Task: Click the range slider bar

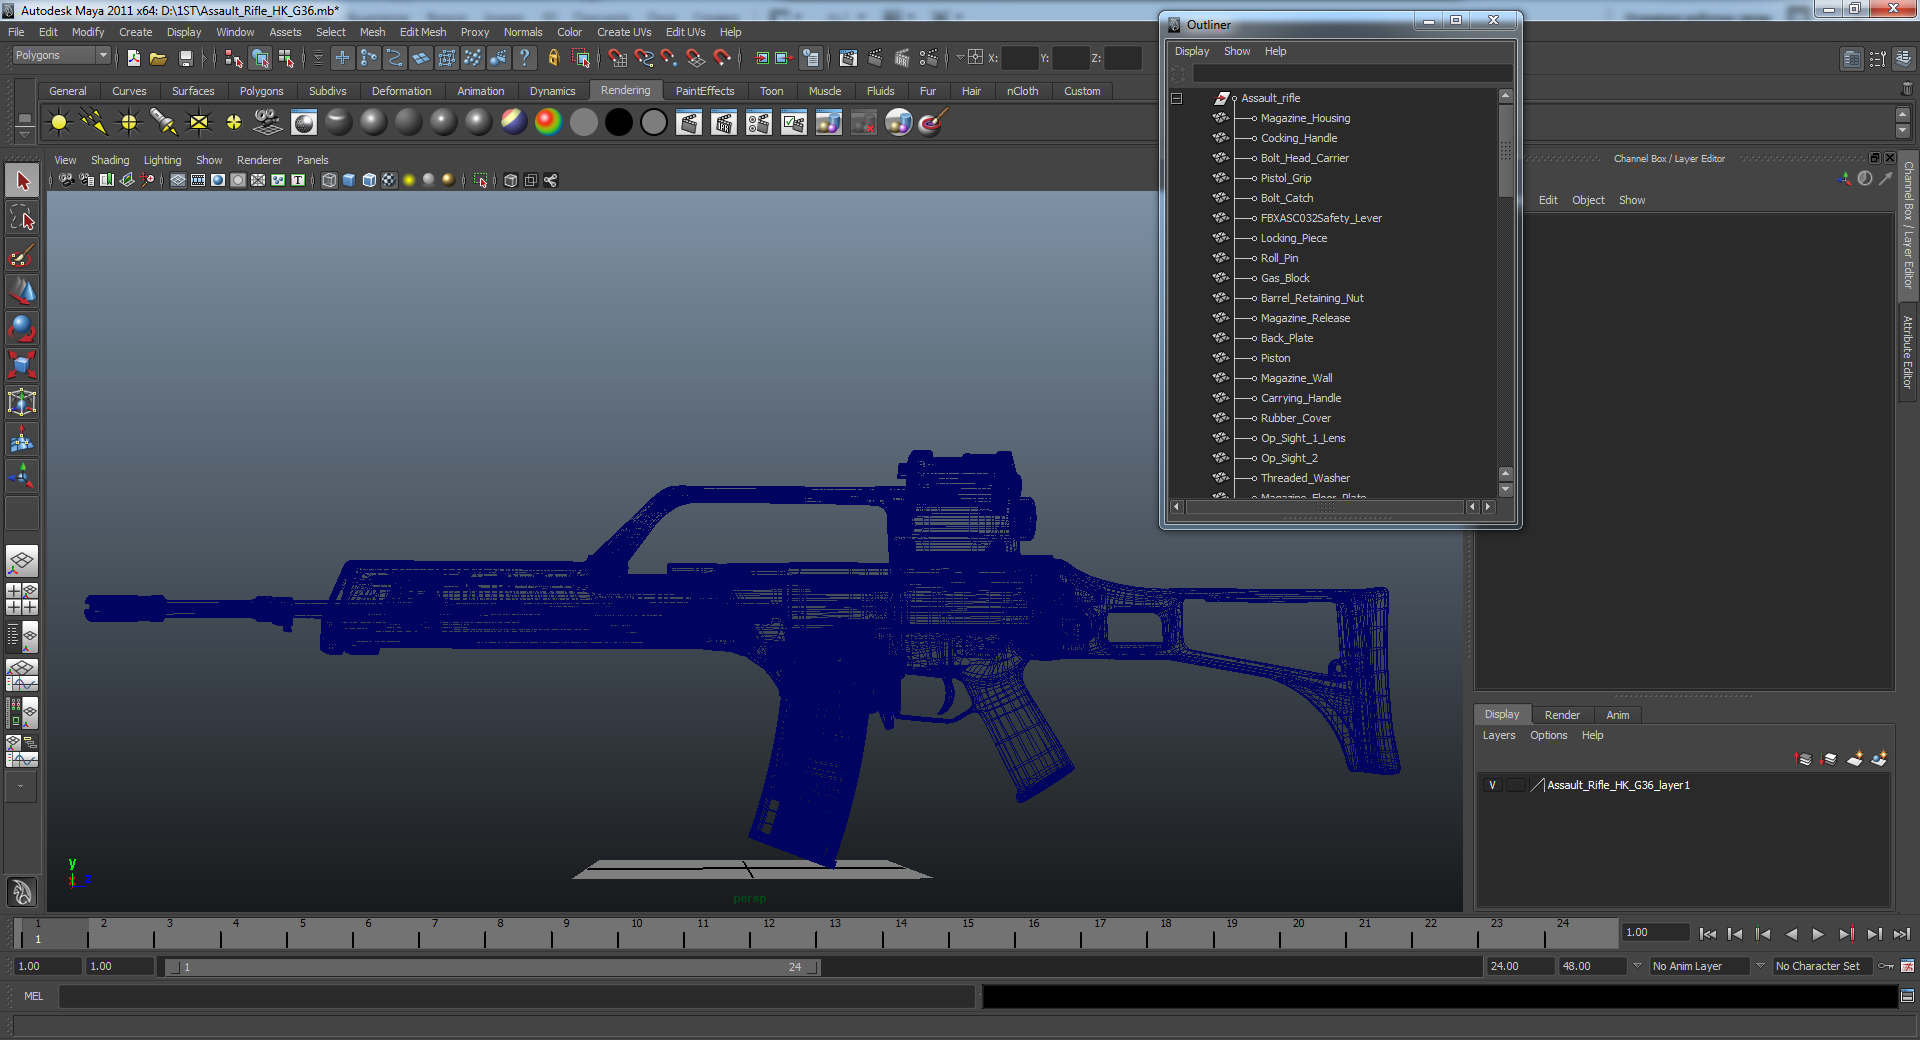Action: [492, 967]
